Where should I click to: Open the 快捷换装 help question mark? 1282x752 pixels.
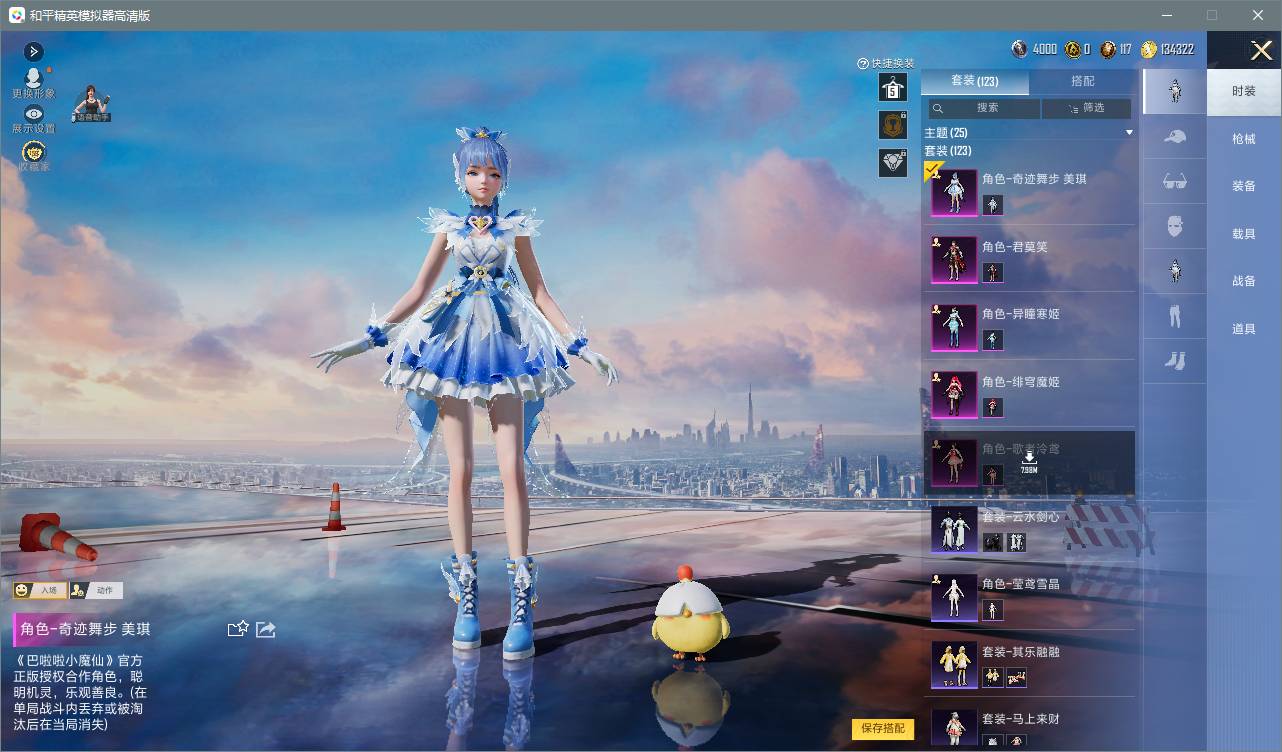click(862, 64)
